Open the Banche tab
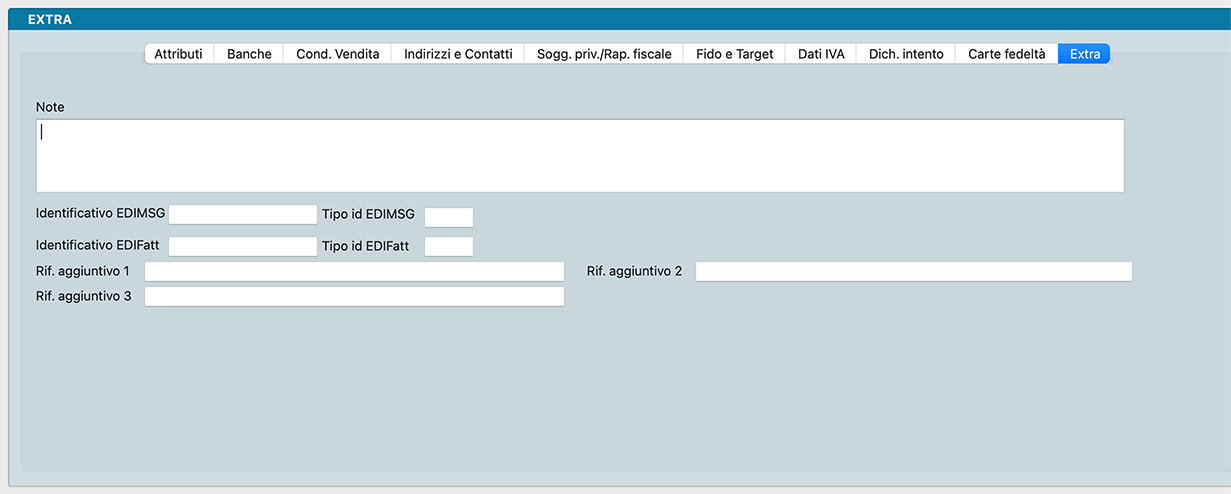This screenshot has height=494, width=1231. [x=249, y=54]
